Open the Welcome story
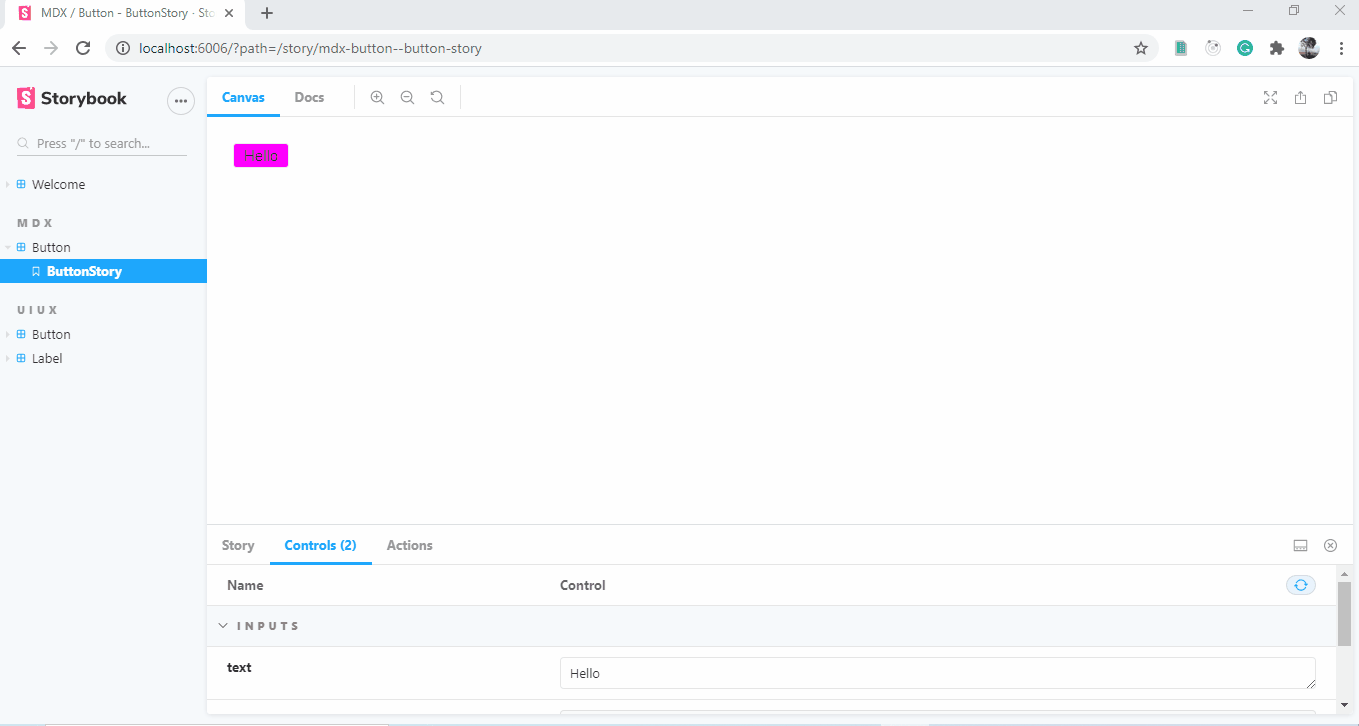Image resolution: width=1359 pixels, height=726 pixels. (x=60, y=184)
